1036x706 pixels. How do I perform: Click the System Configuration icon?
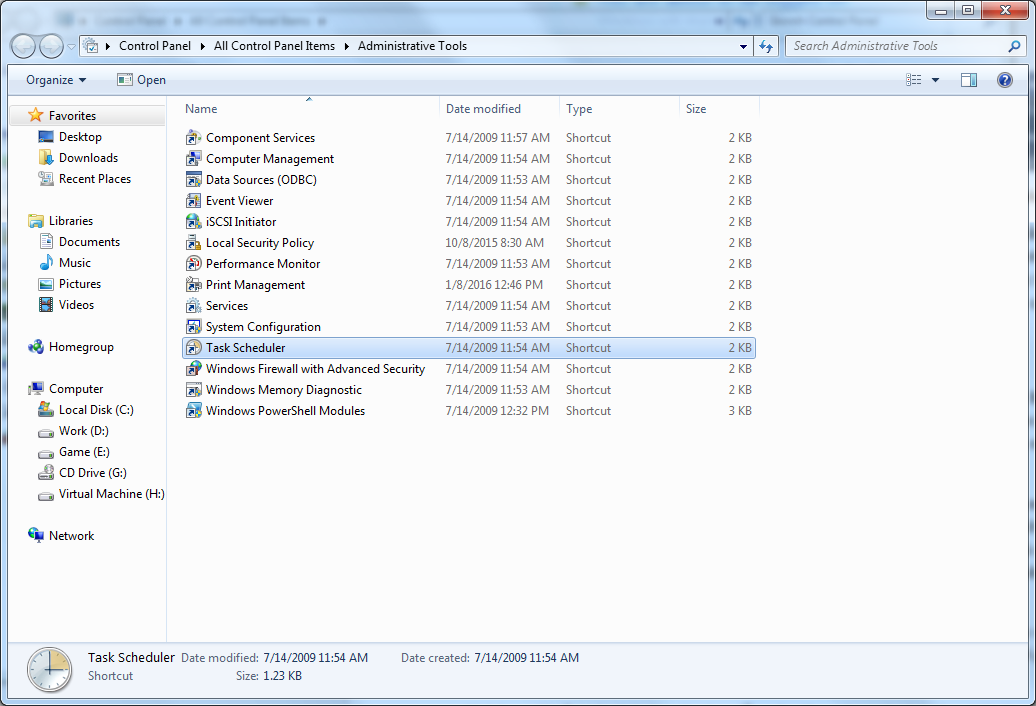pyautogui.click(x=193, y=327)
